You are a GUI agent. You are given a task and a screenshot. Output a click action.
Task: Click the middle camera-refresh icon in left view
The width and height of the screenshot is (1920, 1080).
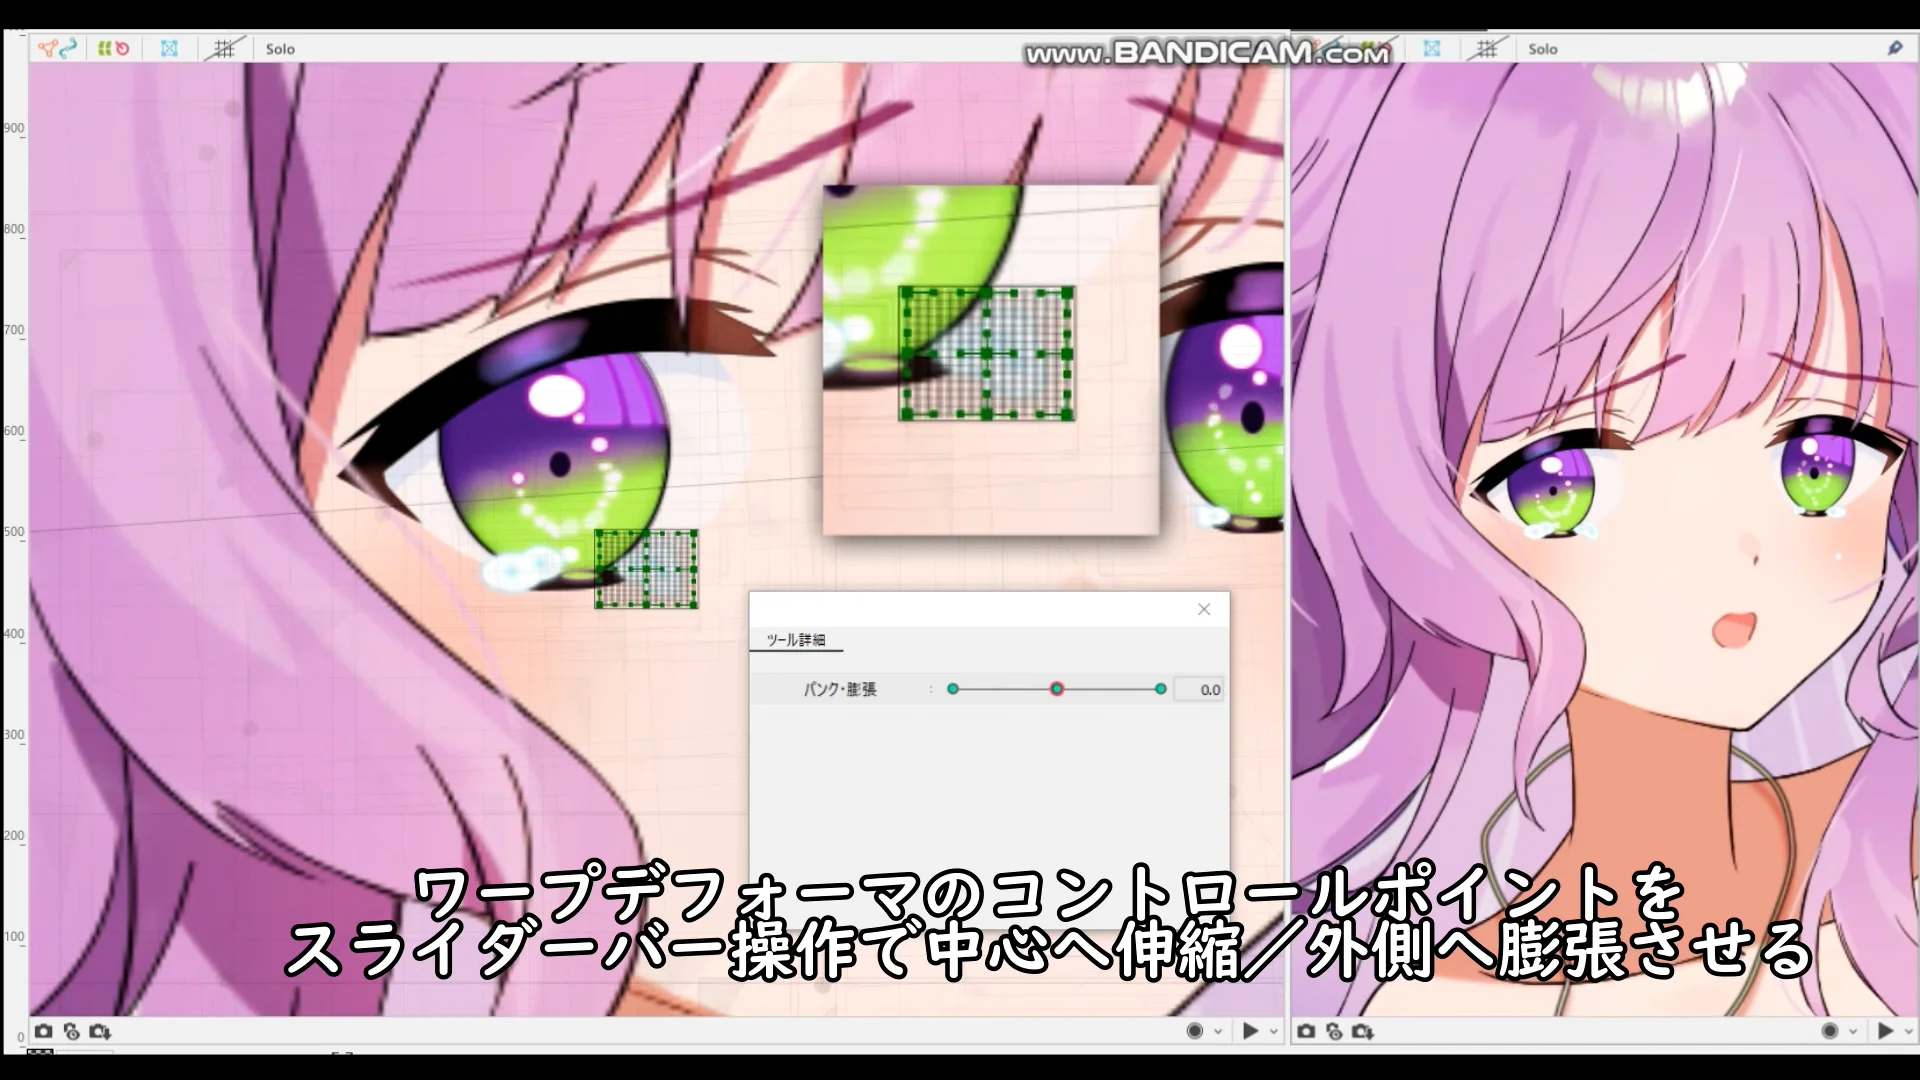[x=71, y=1031]
